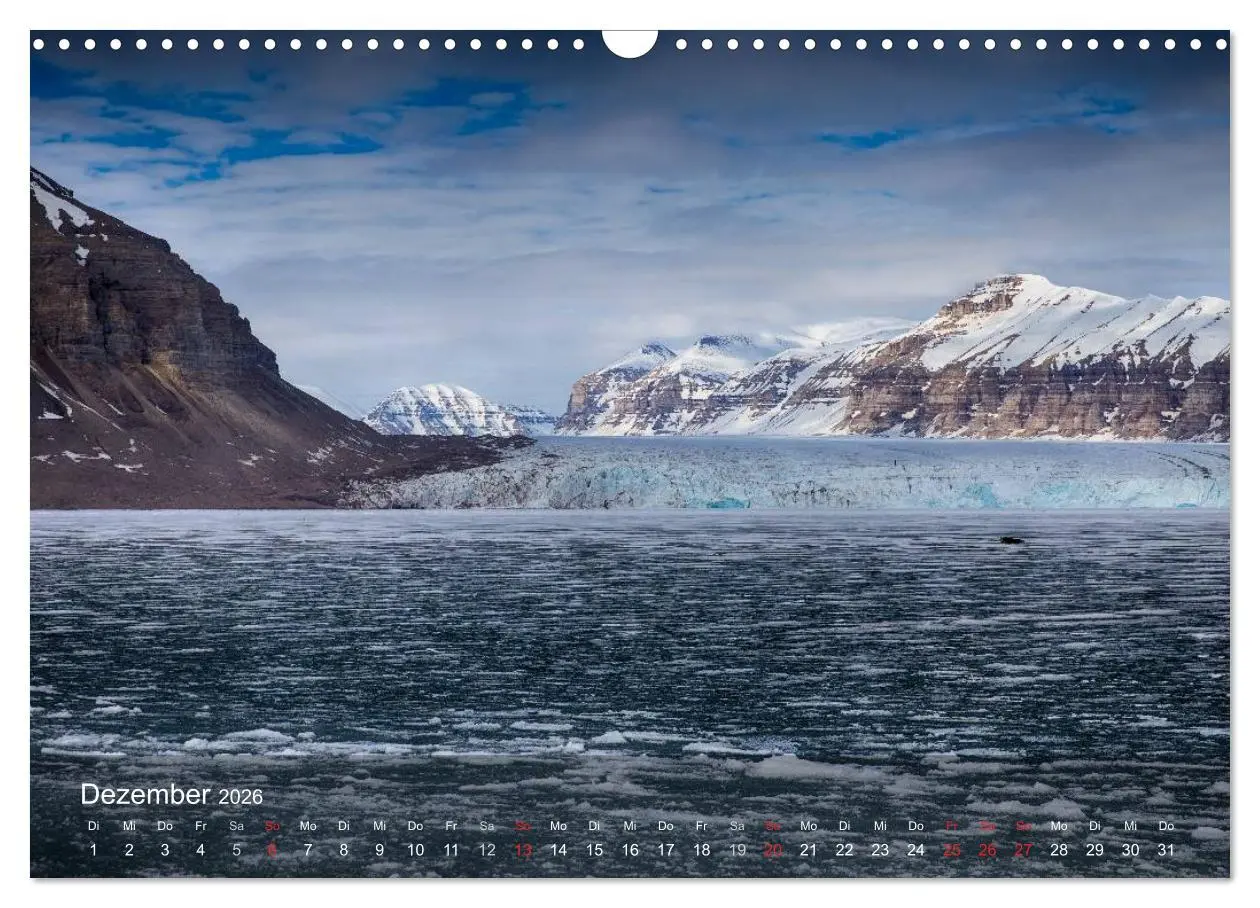This screenshot has height=908, width=1260.
Task: Select date 1 in the calendar strip
Action: click(x=93, y=850)
